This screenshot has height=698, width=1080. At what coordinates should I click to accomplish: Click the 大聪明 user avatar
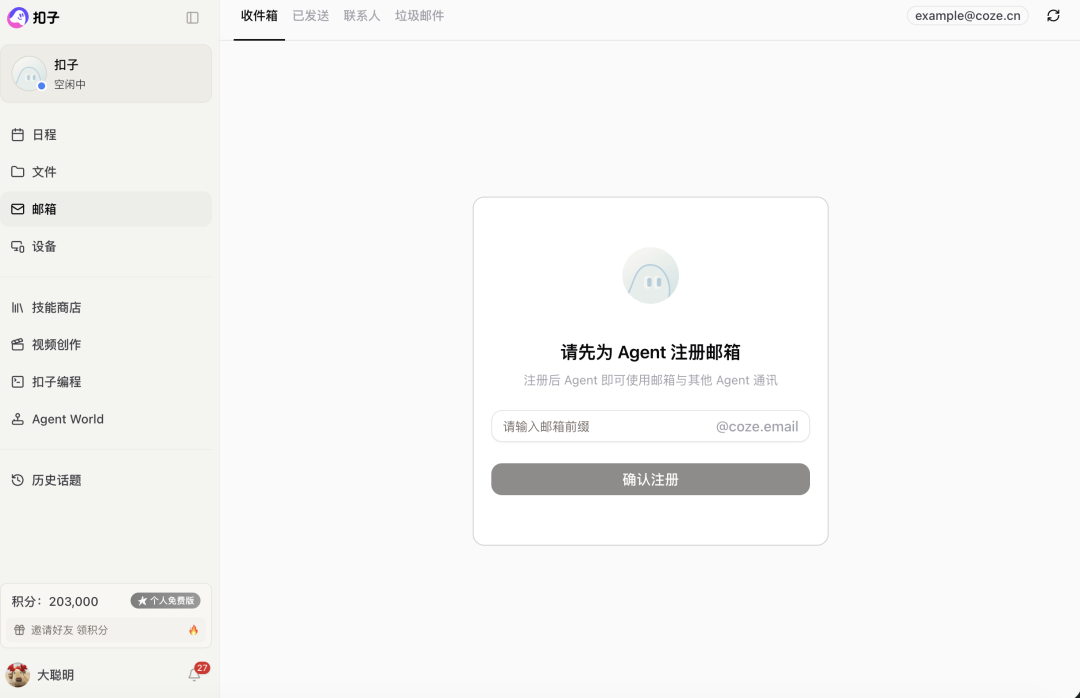pos(18,675)
